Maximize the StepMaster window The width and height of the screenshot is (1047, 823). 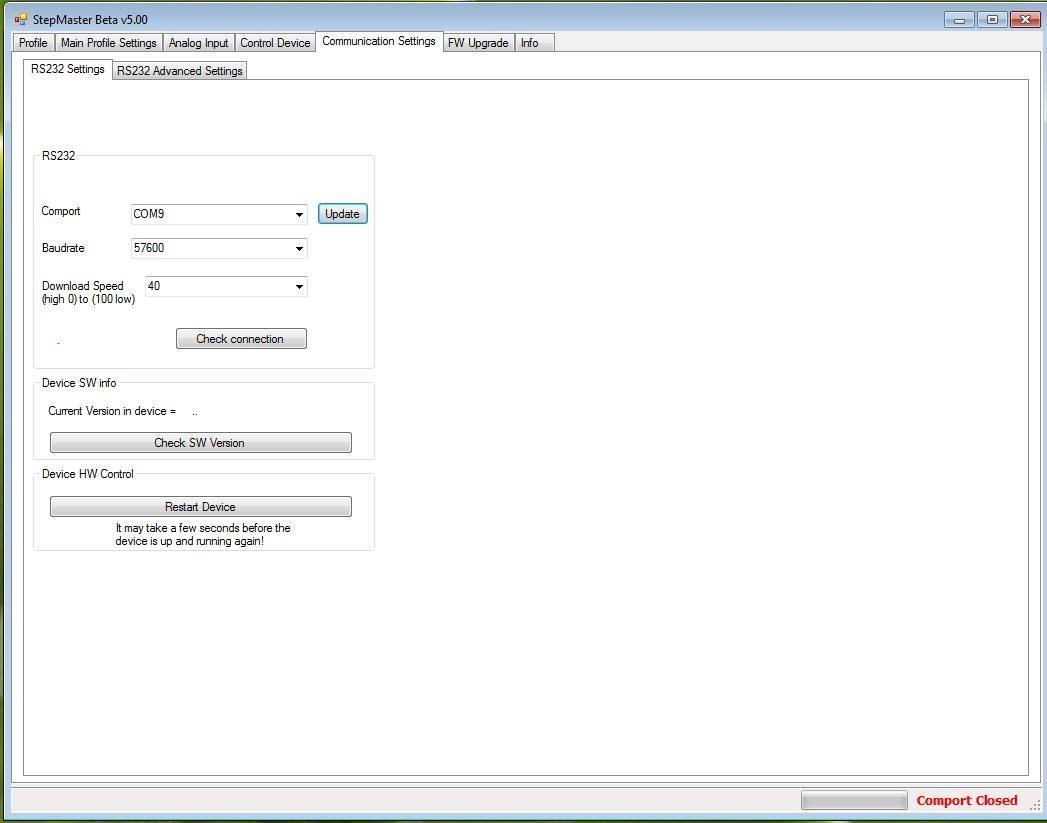coord(992,19)
